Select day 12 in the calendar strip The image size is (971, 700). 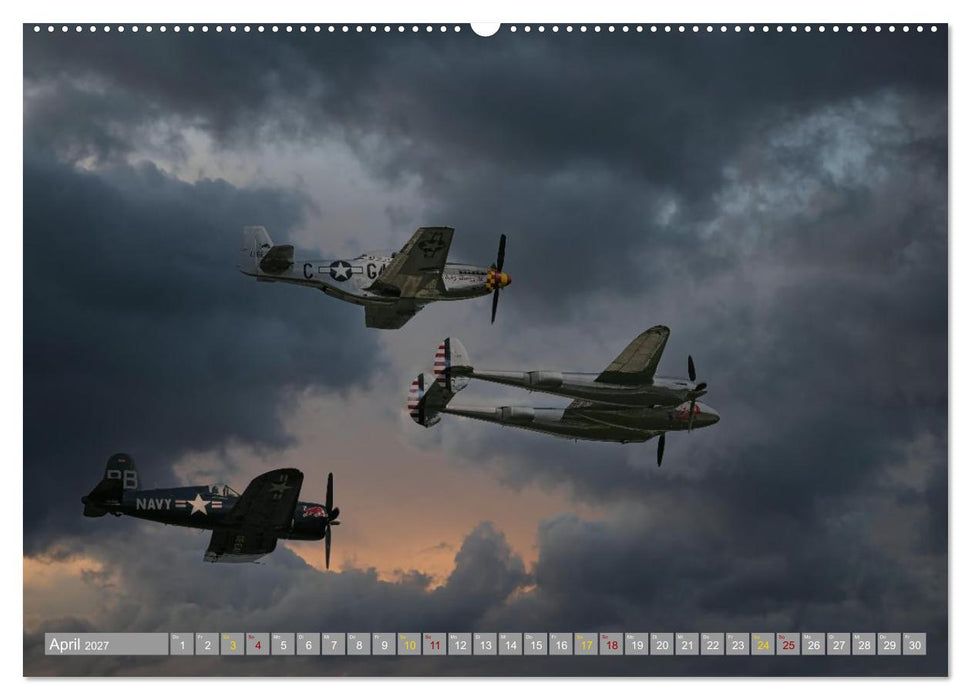[460, 644]
